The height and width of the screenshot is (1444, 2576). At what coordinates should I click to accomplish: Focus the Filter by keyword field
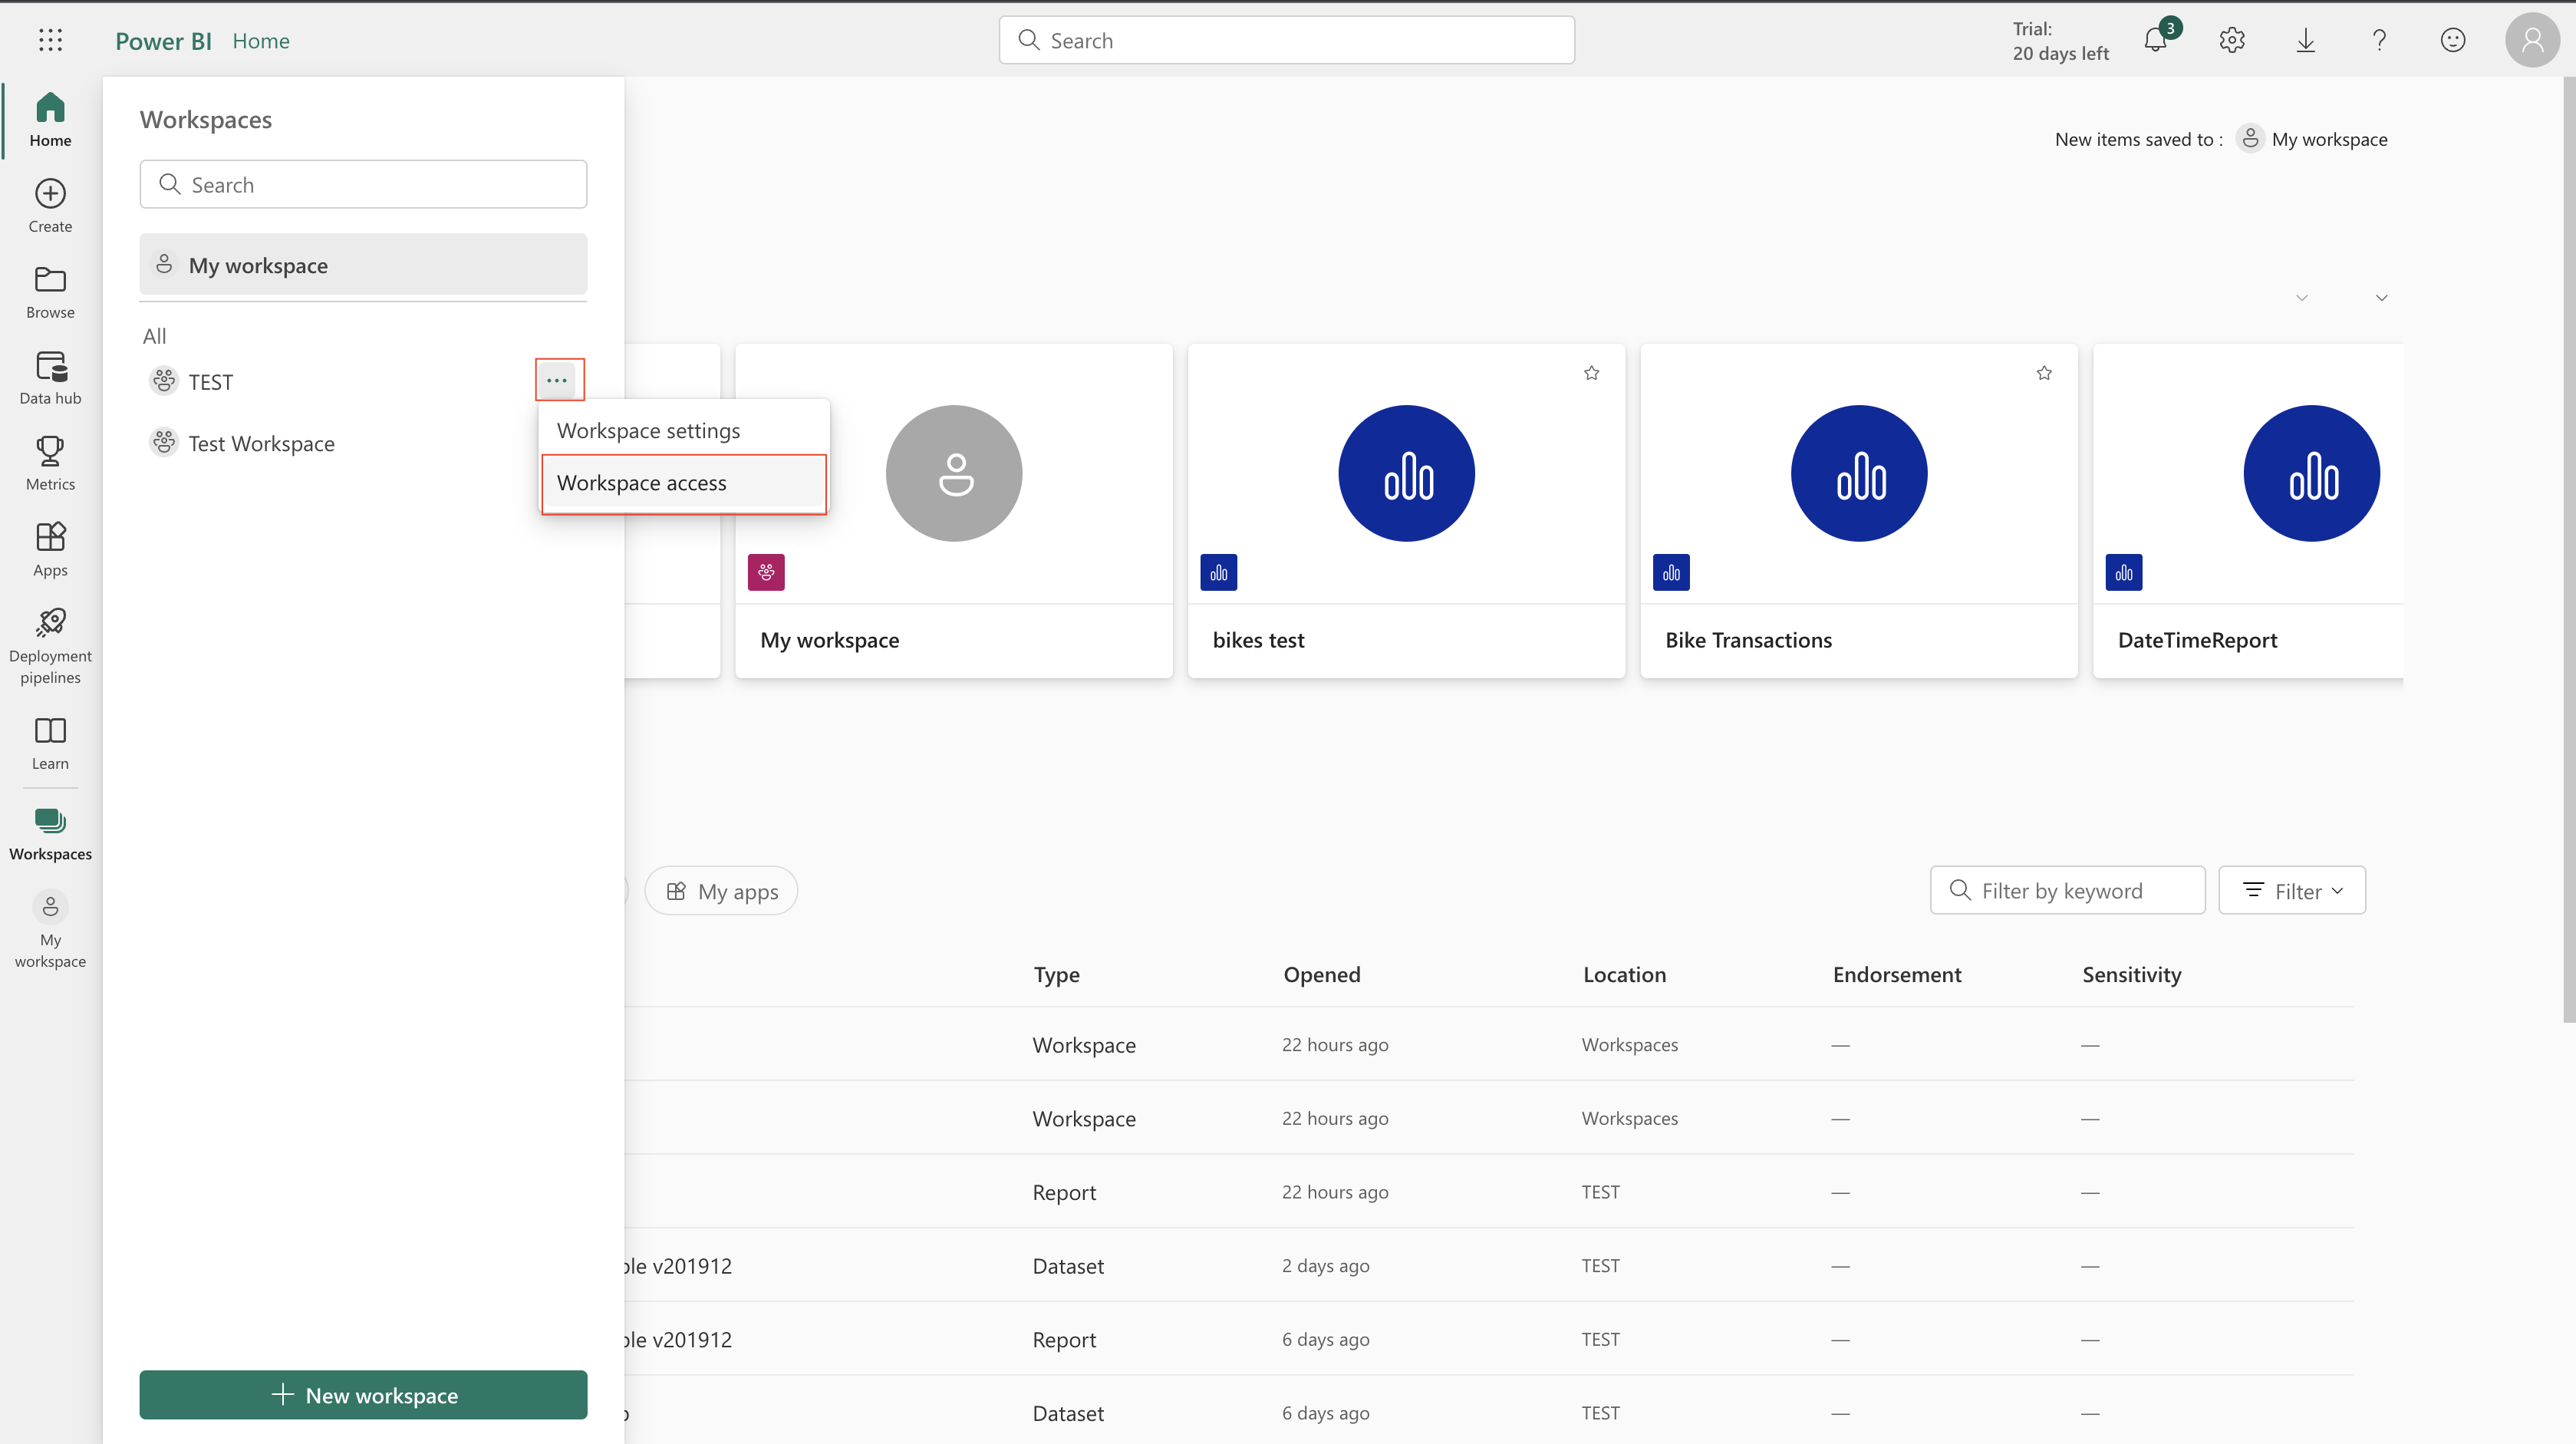pos(2067,891)
